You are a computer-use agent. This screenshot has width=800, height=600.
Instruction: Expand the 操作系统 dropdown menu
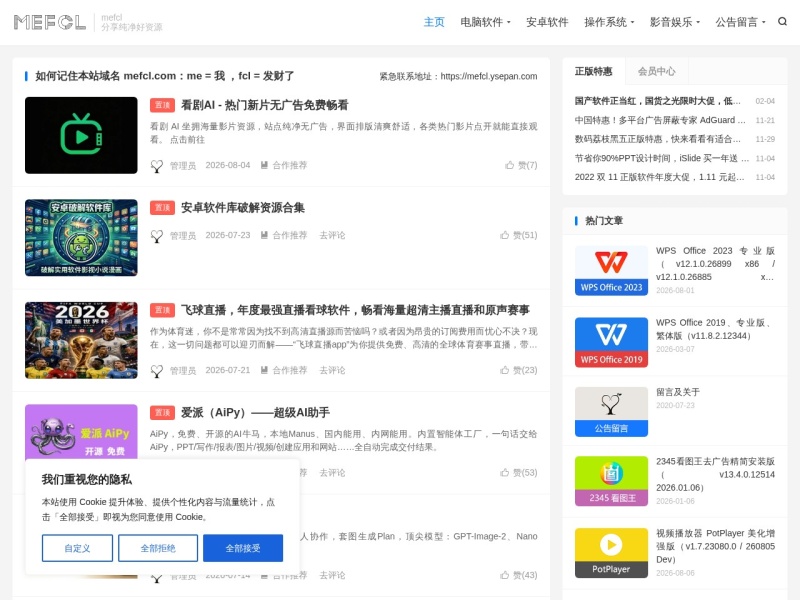[x=609, y=22]
